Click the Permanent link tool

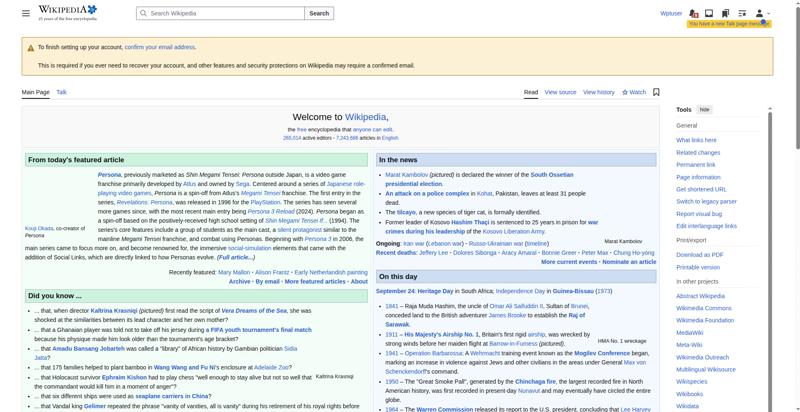tap(695, 165)
